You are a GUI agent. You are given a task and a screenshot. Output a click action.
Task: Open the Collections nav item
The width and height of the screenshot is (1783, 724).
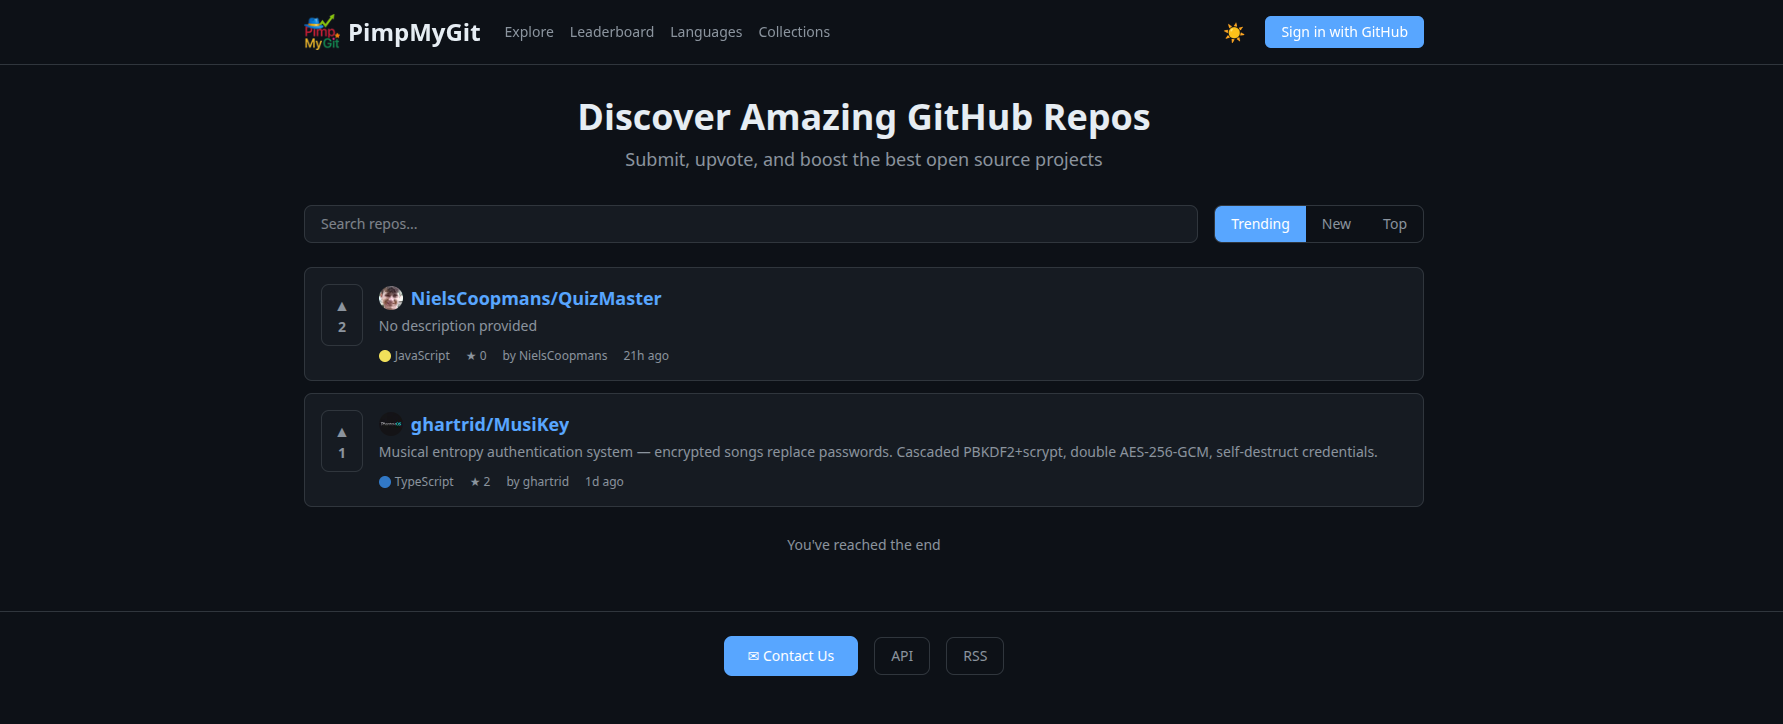coord(794,32)
